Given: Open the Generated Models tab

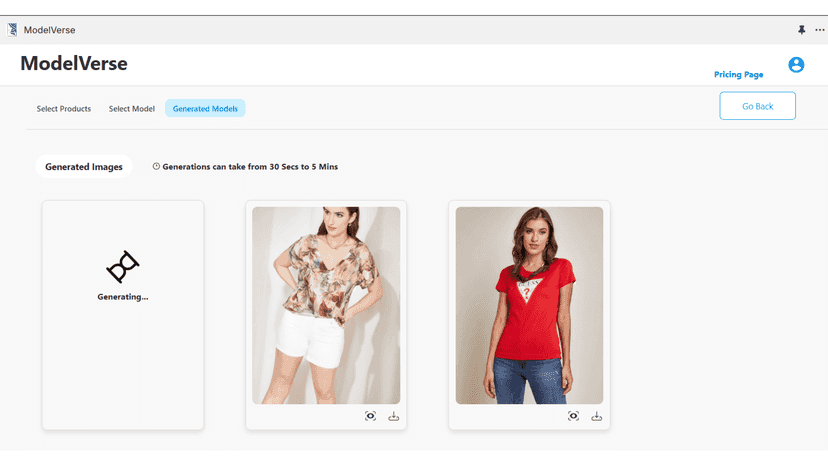Looking at the screenshot, I should (x=205, y=108).
